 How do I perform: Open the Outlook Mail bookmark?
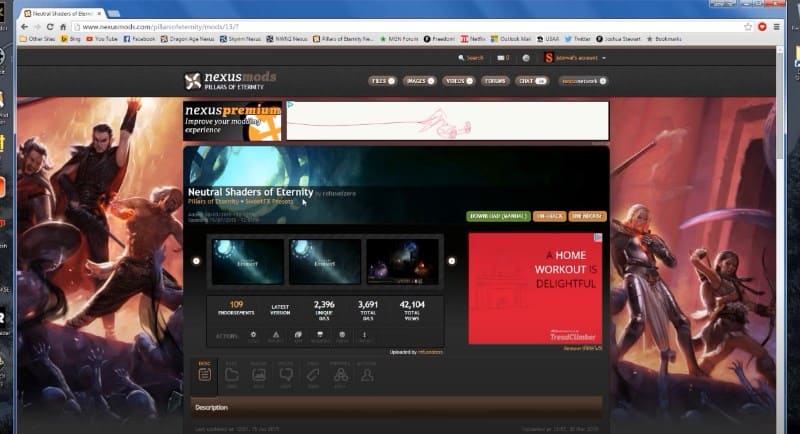[511, 39]
